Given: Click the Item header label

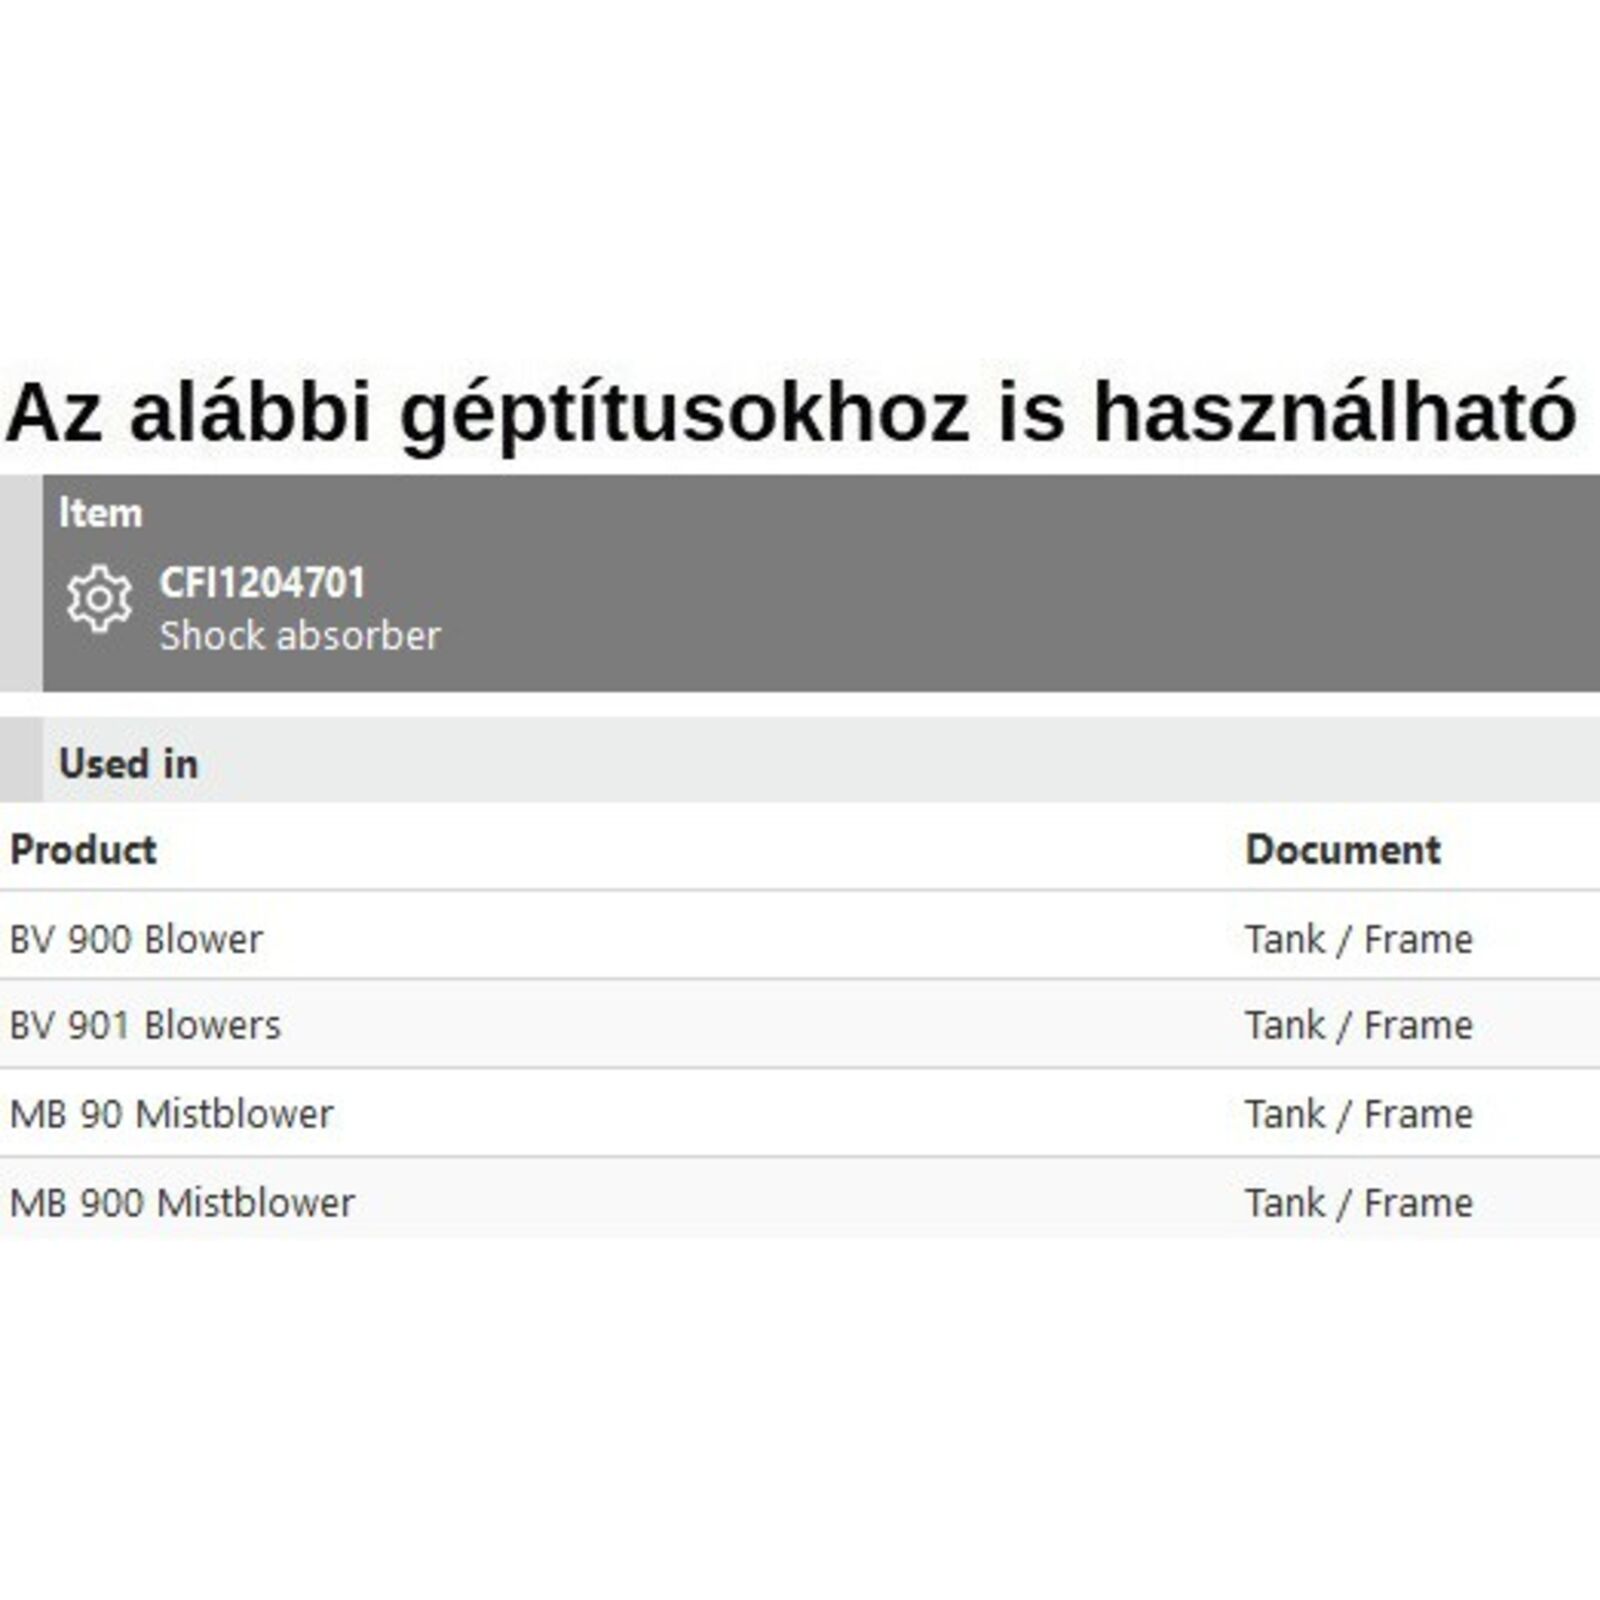Looking at the screenshot, I should tap(100, 513).
